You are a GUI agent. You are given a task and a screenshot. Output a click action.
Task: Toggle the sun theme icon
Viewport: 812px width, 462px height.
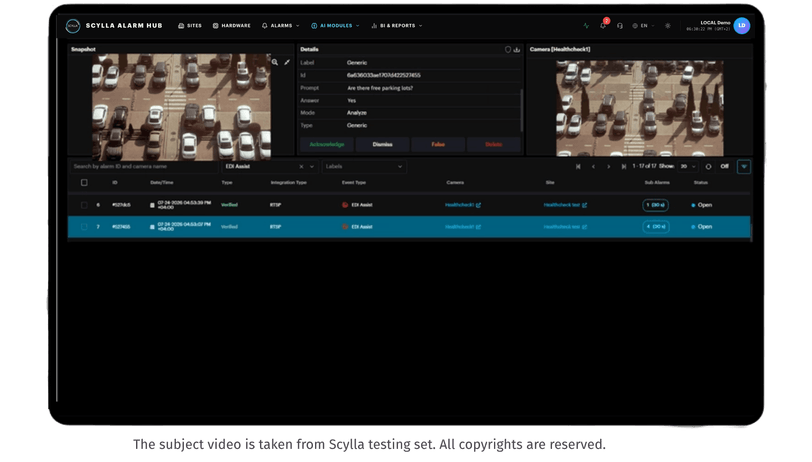(668, 25)
